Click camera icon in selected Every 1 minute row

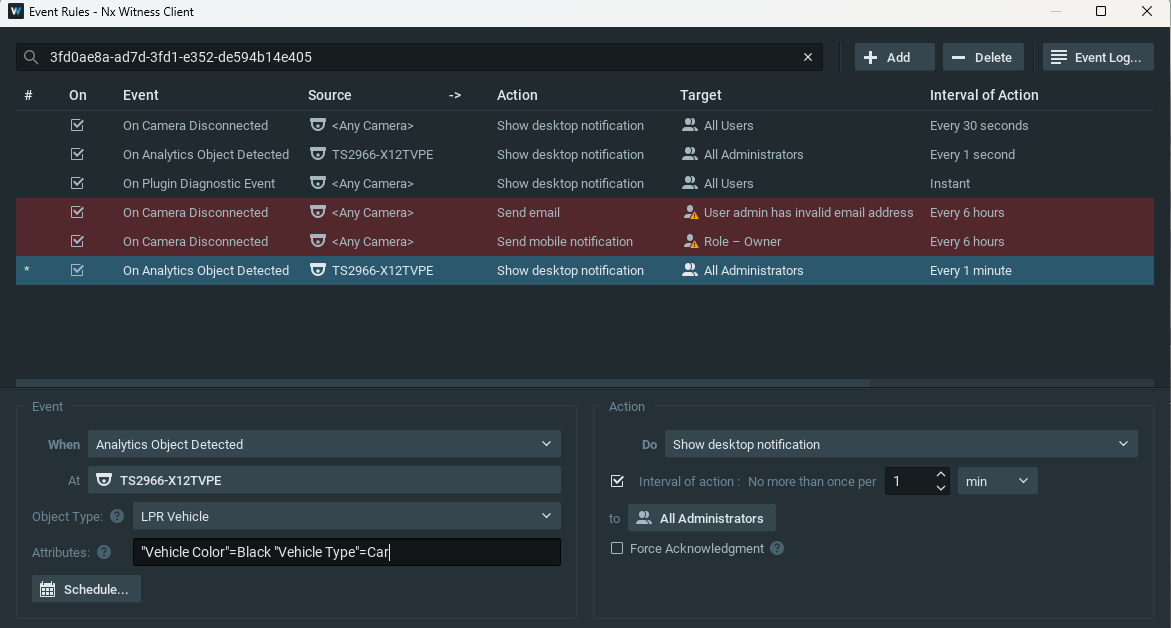coord(317,271)
